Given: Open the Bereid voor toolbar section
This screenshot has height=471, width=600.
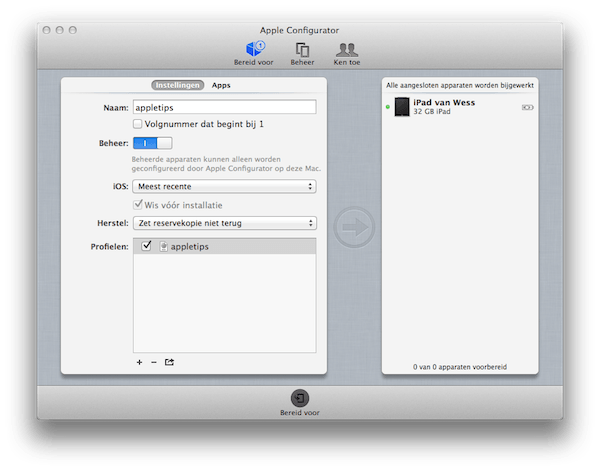Looking at the screenshot, I should 254,53.
